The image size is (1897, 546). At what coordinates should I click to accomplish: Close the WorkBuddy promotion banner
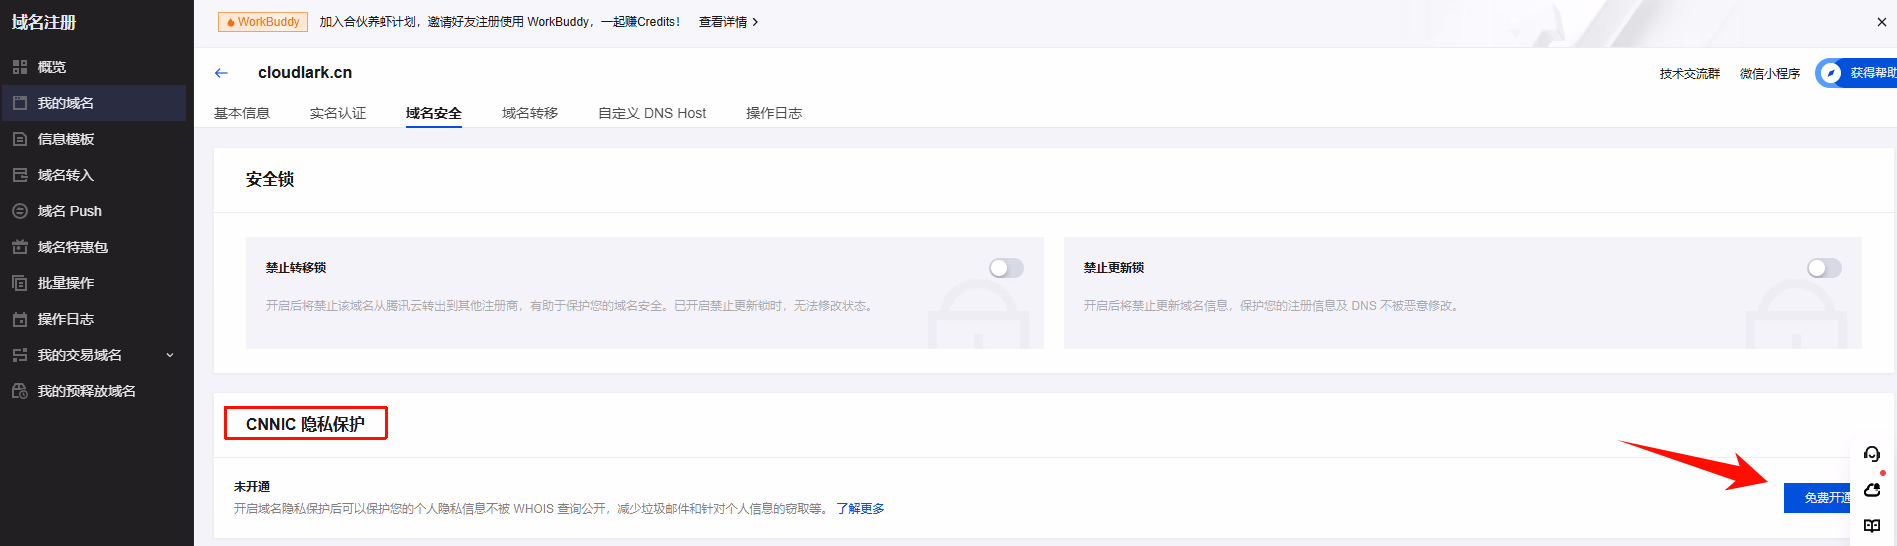point(1881,22)
